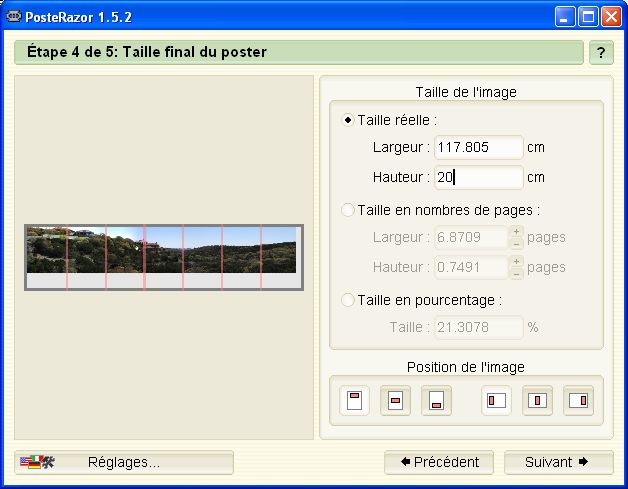This screenshot has width=628, height=489.
Task: Align image to the left
Action: [496, 400]
